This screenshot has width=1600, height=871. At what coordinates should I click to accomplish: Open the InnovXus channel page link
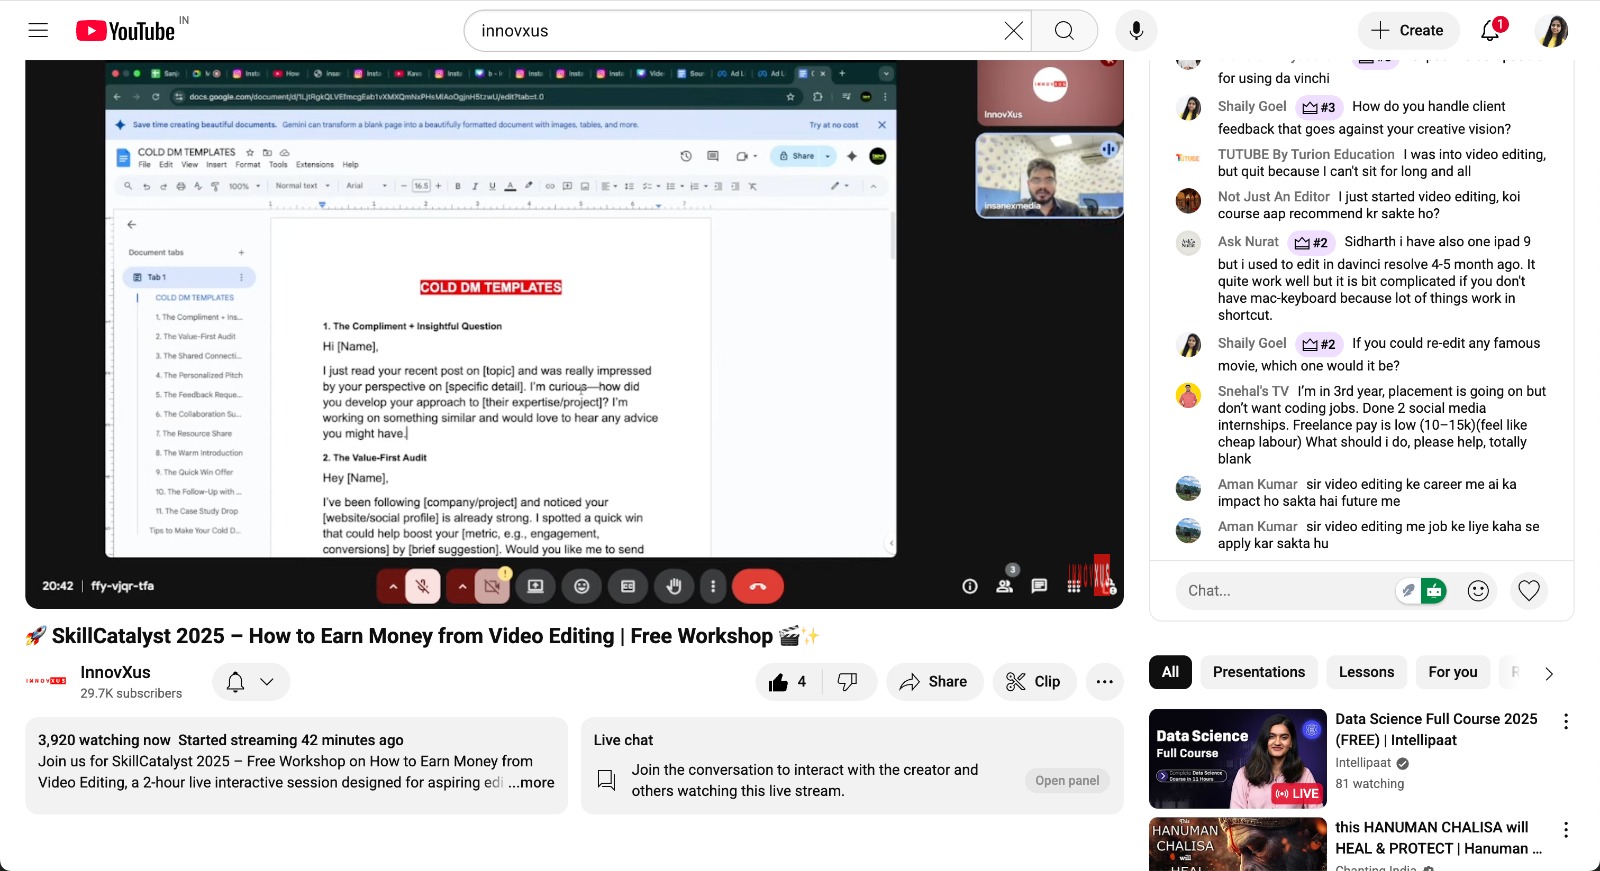point(116,672)
